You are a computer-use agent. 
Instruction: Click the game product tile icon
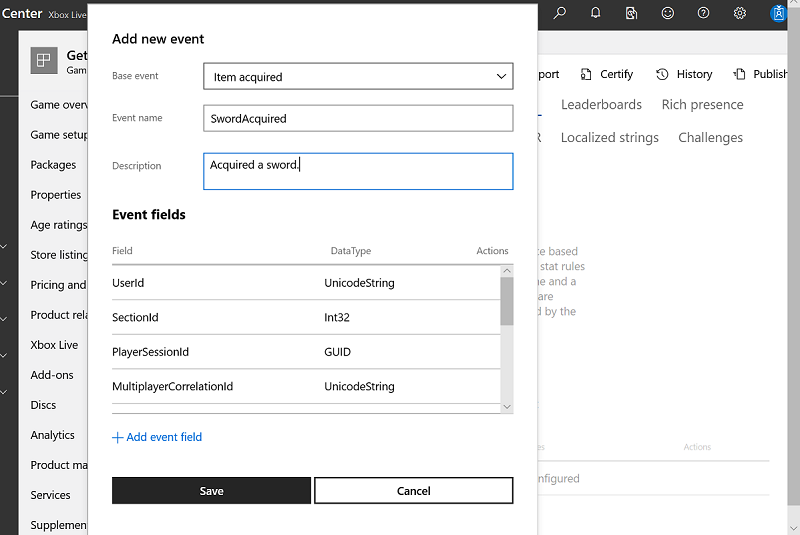(x=44, y=61)
